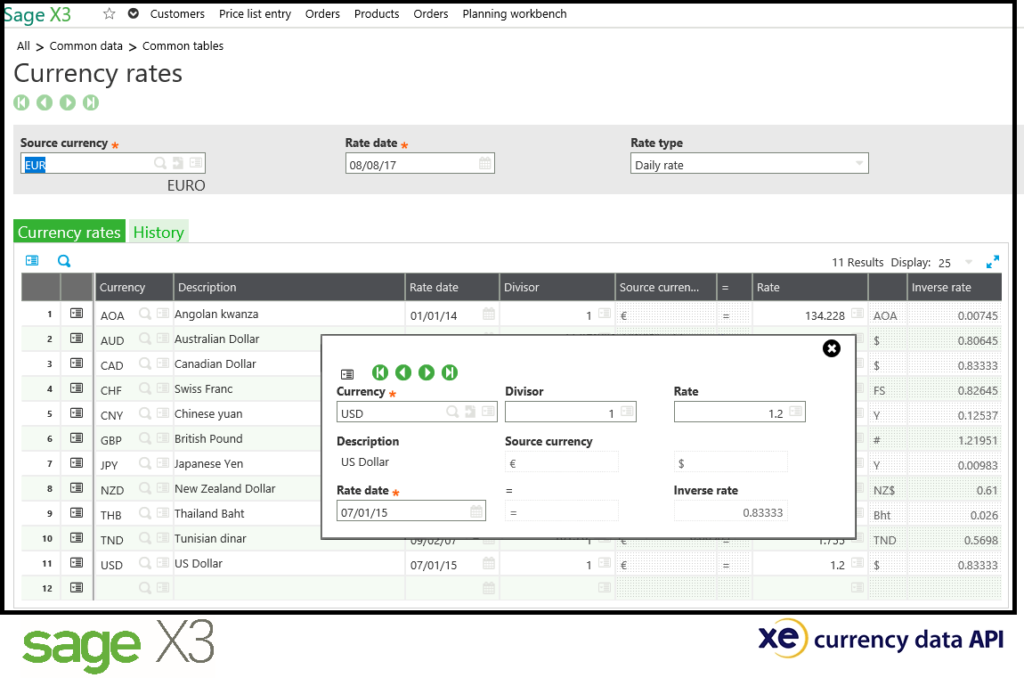Open the dropdown arrow next to the star
This screenshot has height=686, width=1024.
tap(133, 14)
